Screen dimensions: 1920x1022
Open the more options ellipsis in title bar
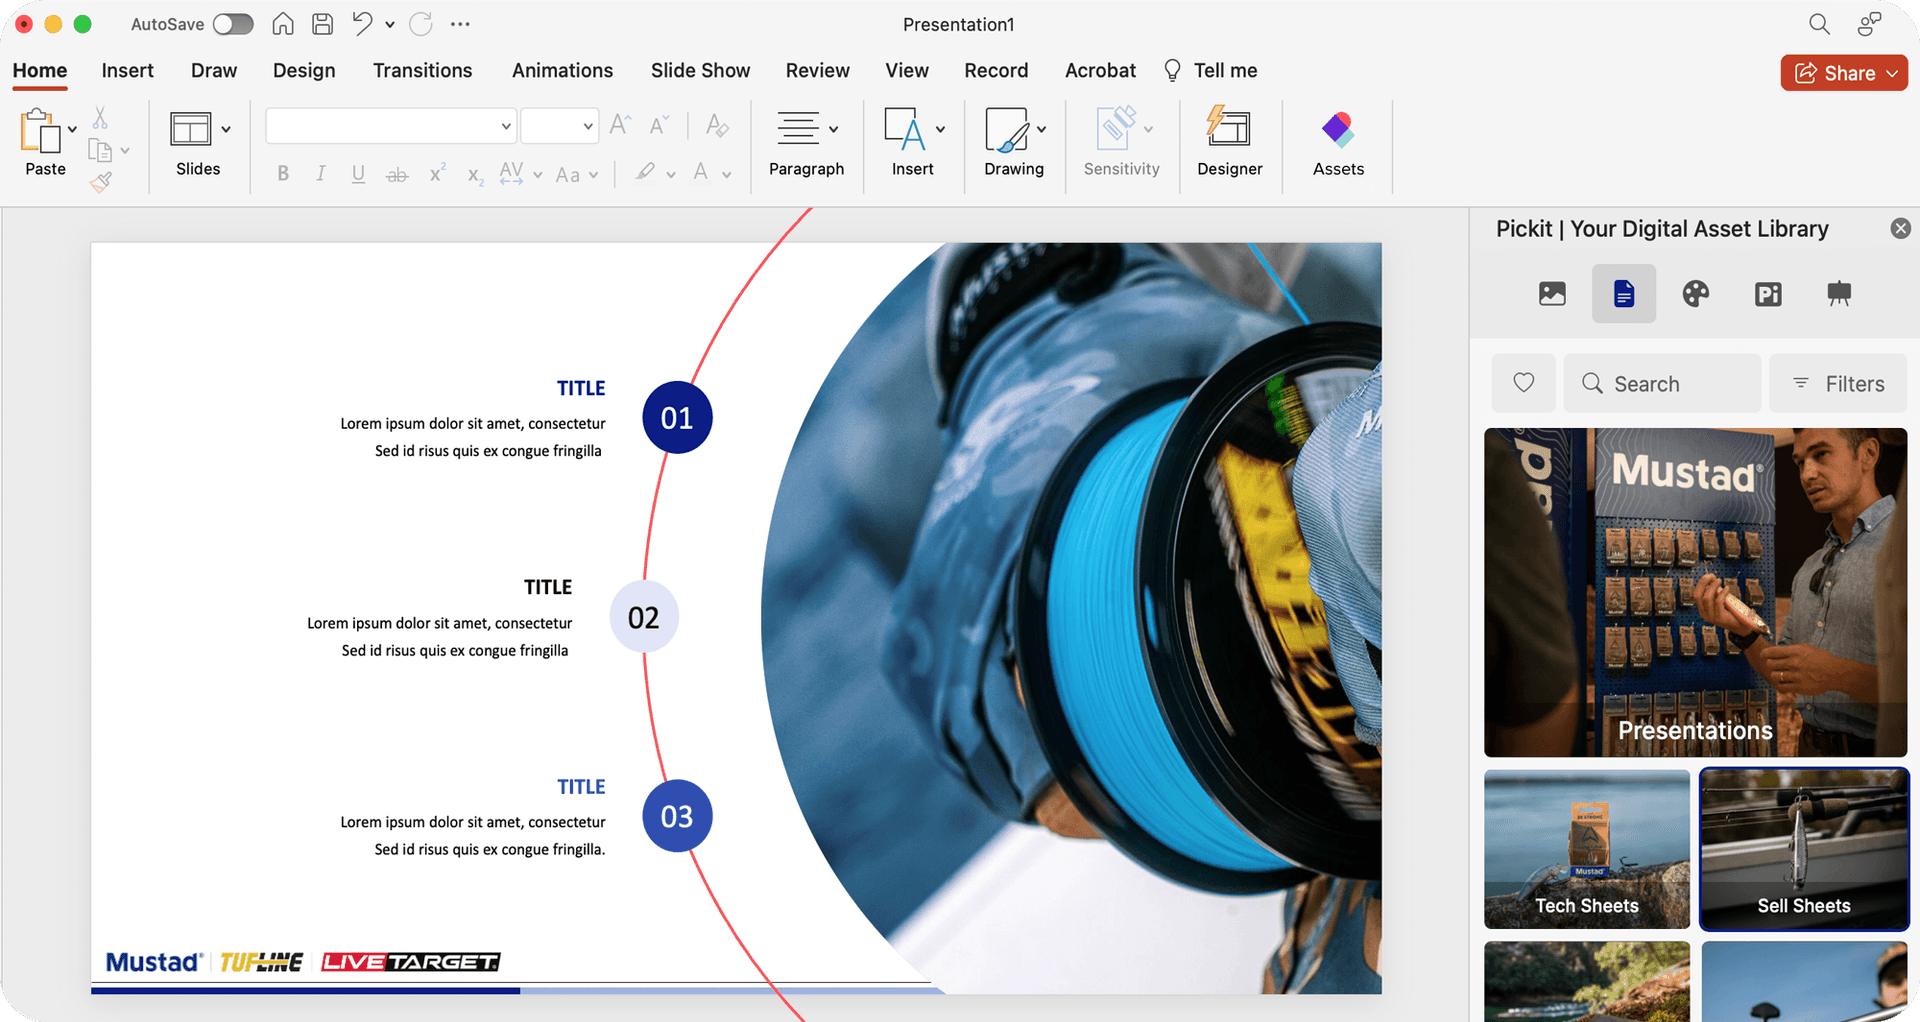coord(460,24)
